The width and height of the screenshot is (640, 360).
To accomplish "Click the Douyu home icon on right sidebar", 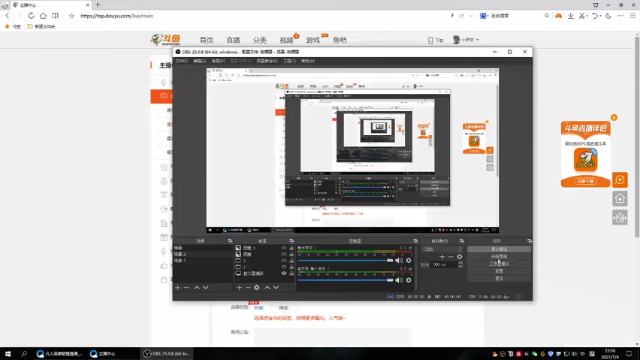I will click(x=620, y=199).
